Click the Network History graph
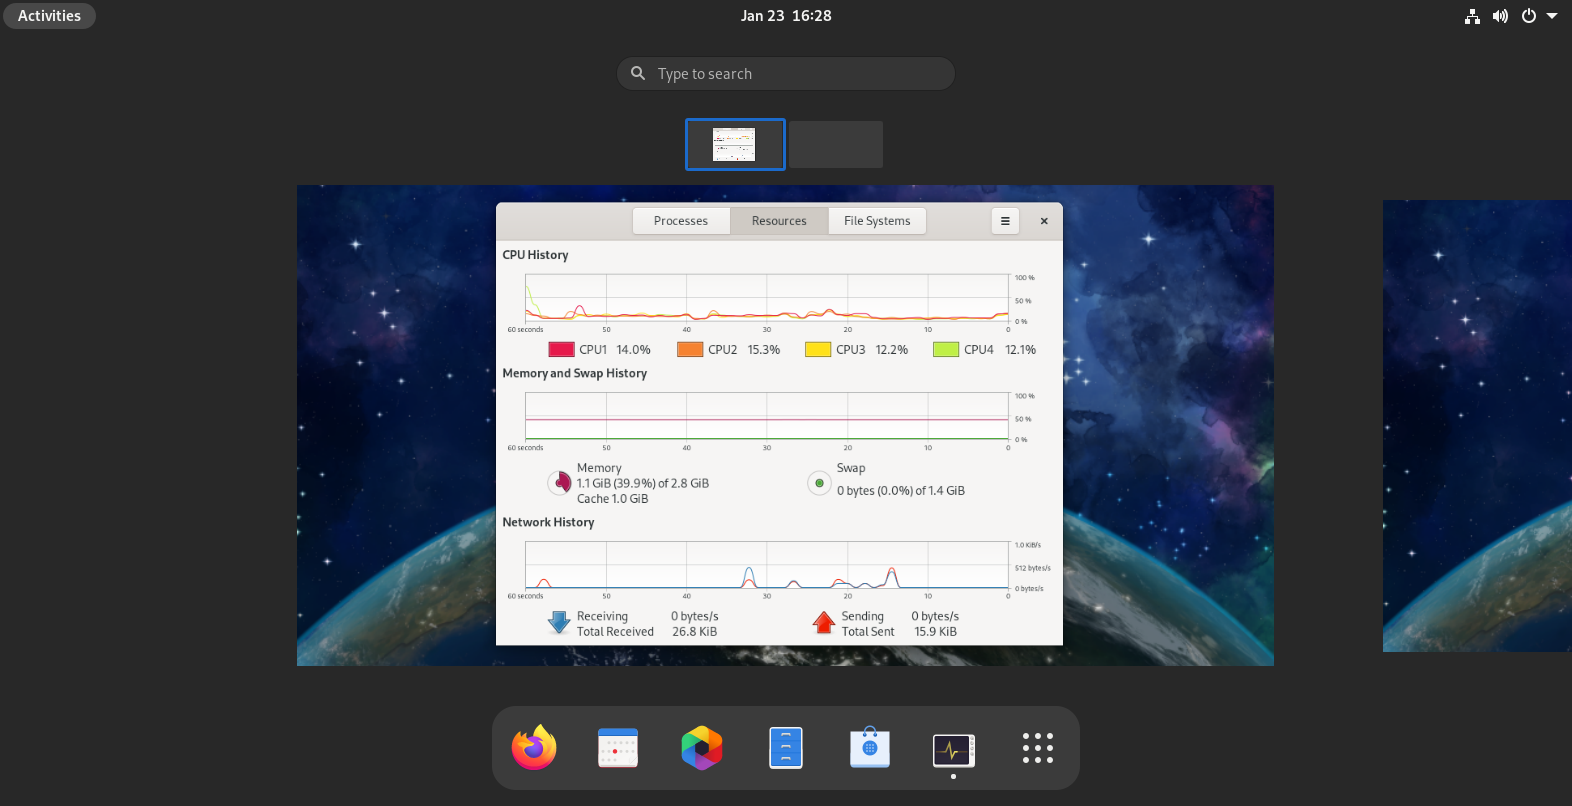 (x=767, y=565)
